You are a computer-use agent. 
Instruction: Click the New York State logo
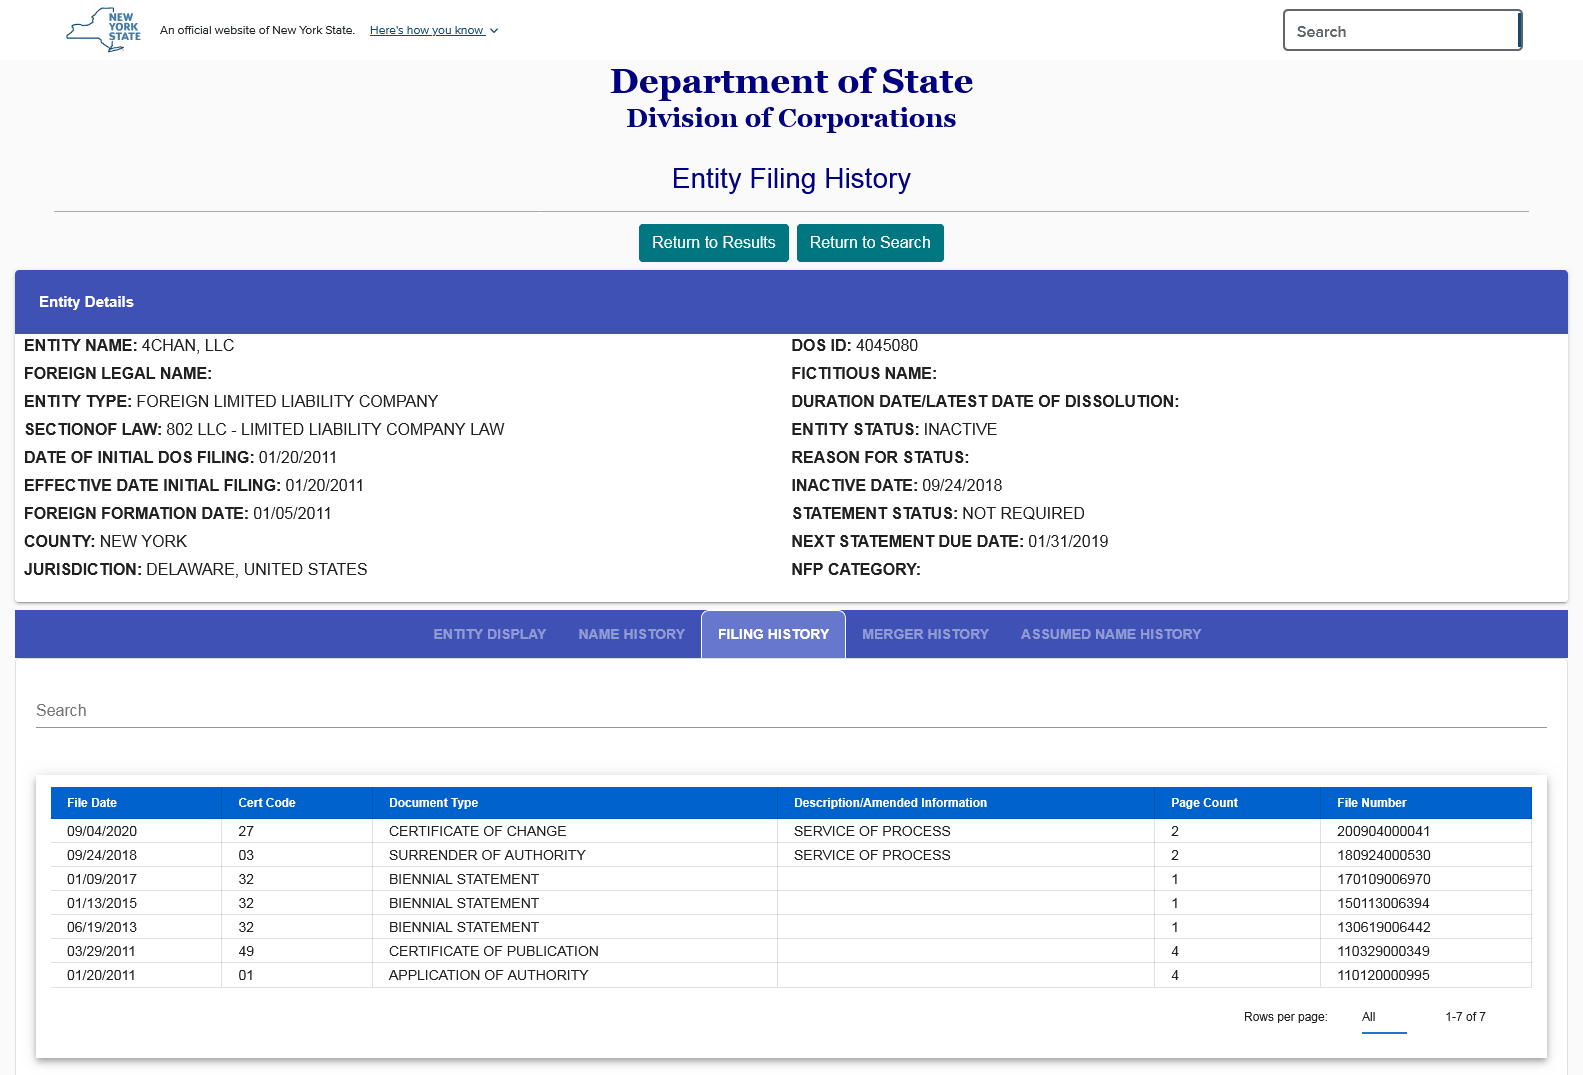[x=104, y=30]
